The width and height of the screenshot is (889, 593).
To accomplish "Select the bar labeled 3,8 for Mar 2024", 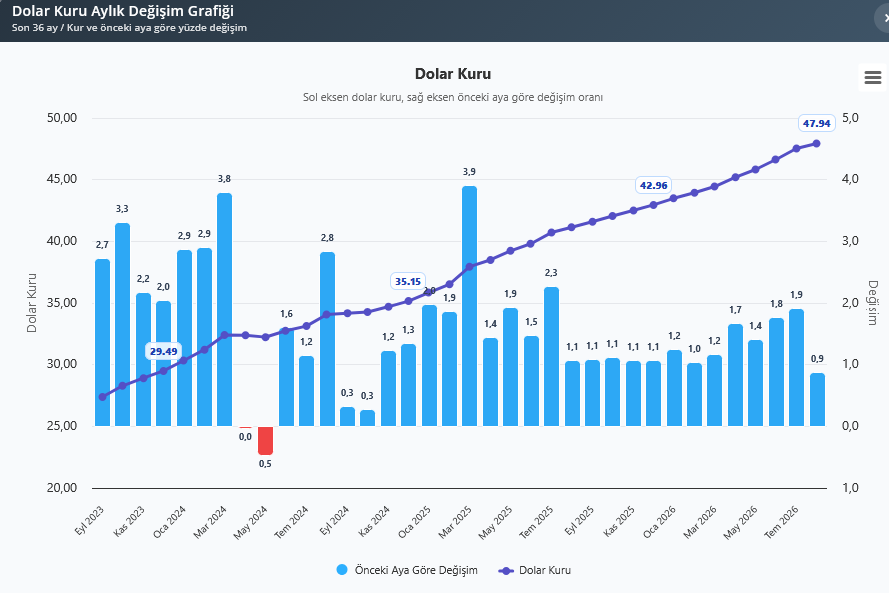I will click(x=225, y=310).
